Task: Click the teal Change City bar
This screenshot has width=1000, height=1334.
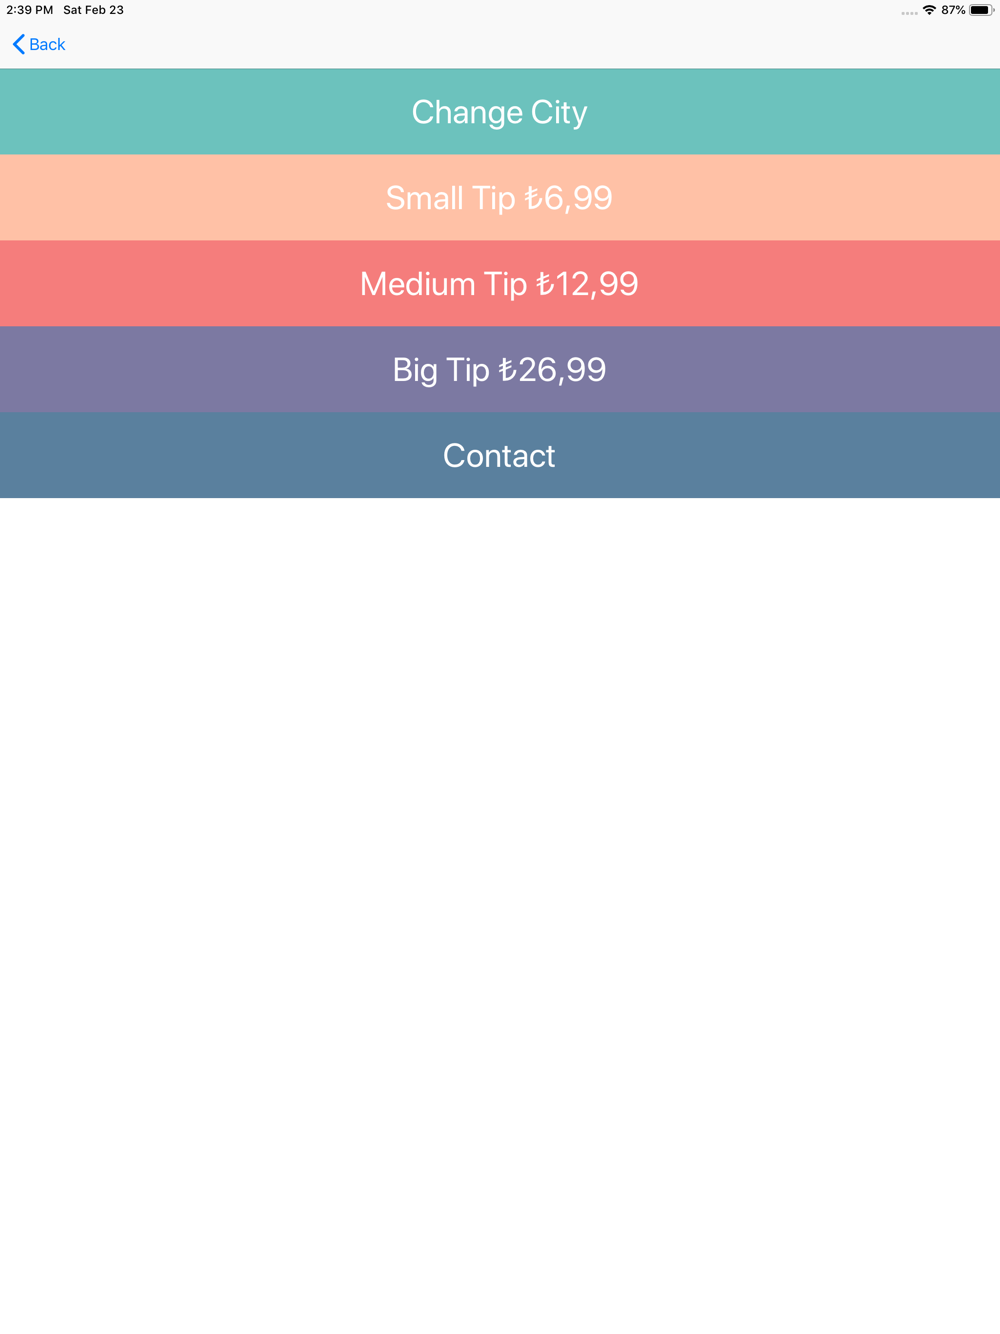Action: (x=500, y=112)
